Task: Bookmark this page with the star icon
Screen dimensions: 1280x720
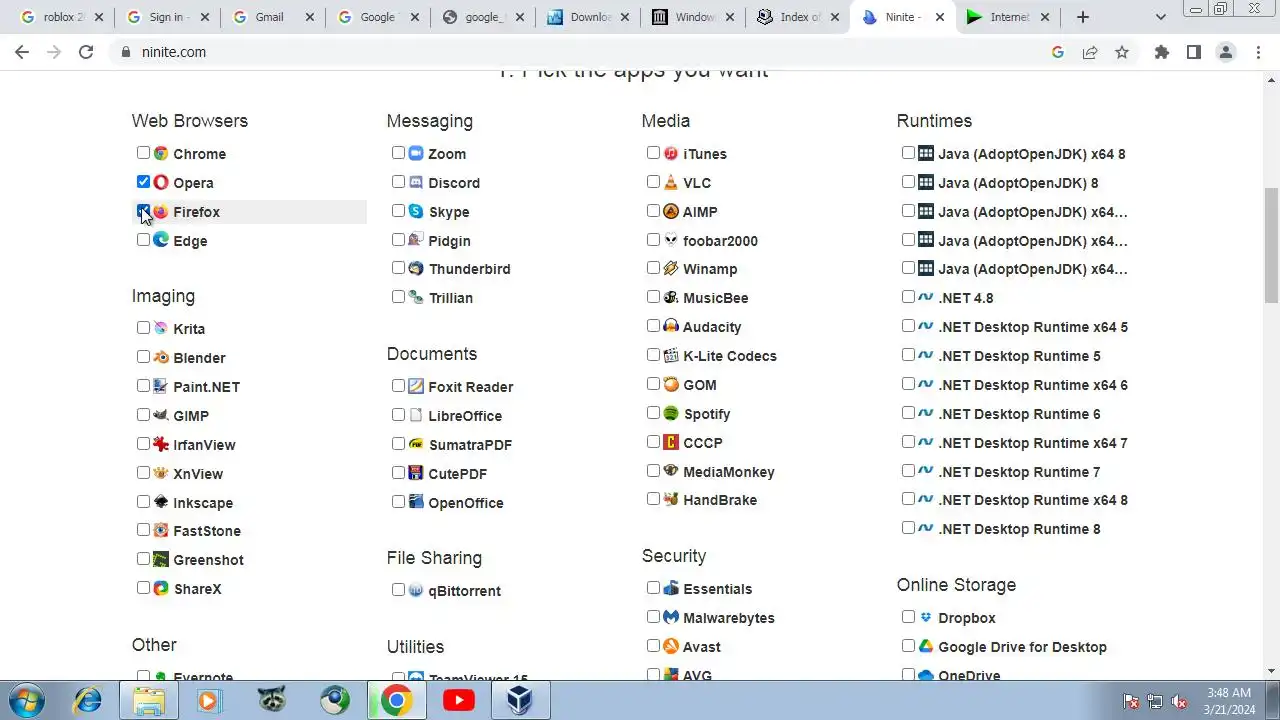Action: pos(1122,52)
